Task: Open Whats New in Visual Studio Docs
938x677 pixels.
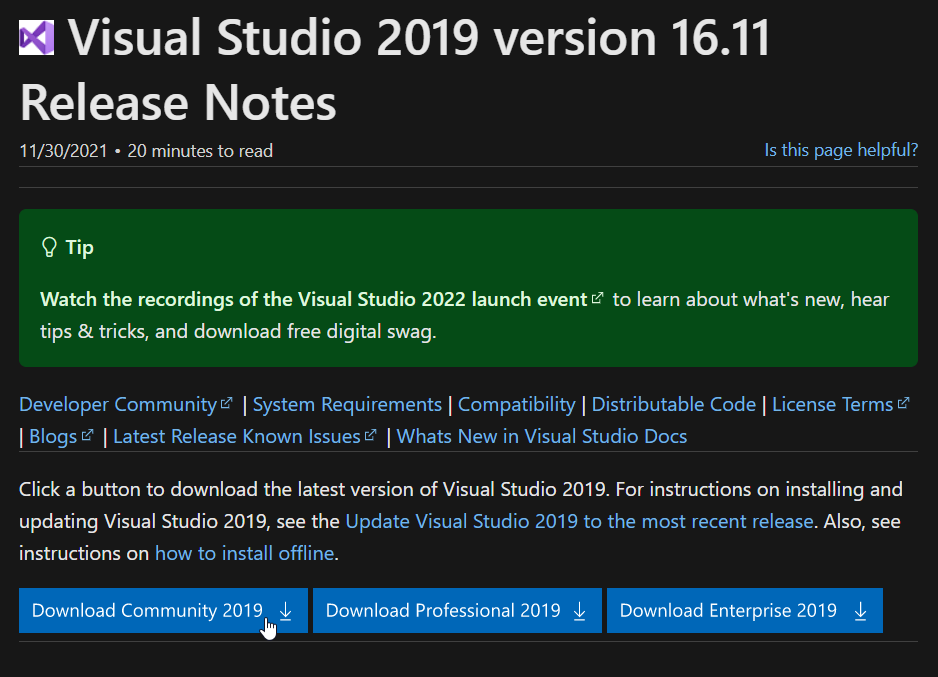Action: (541, 436)
